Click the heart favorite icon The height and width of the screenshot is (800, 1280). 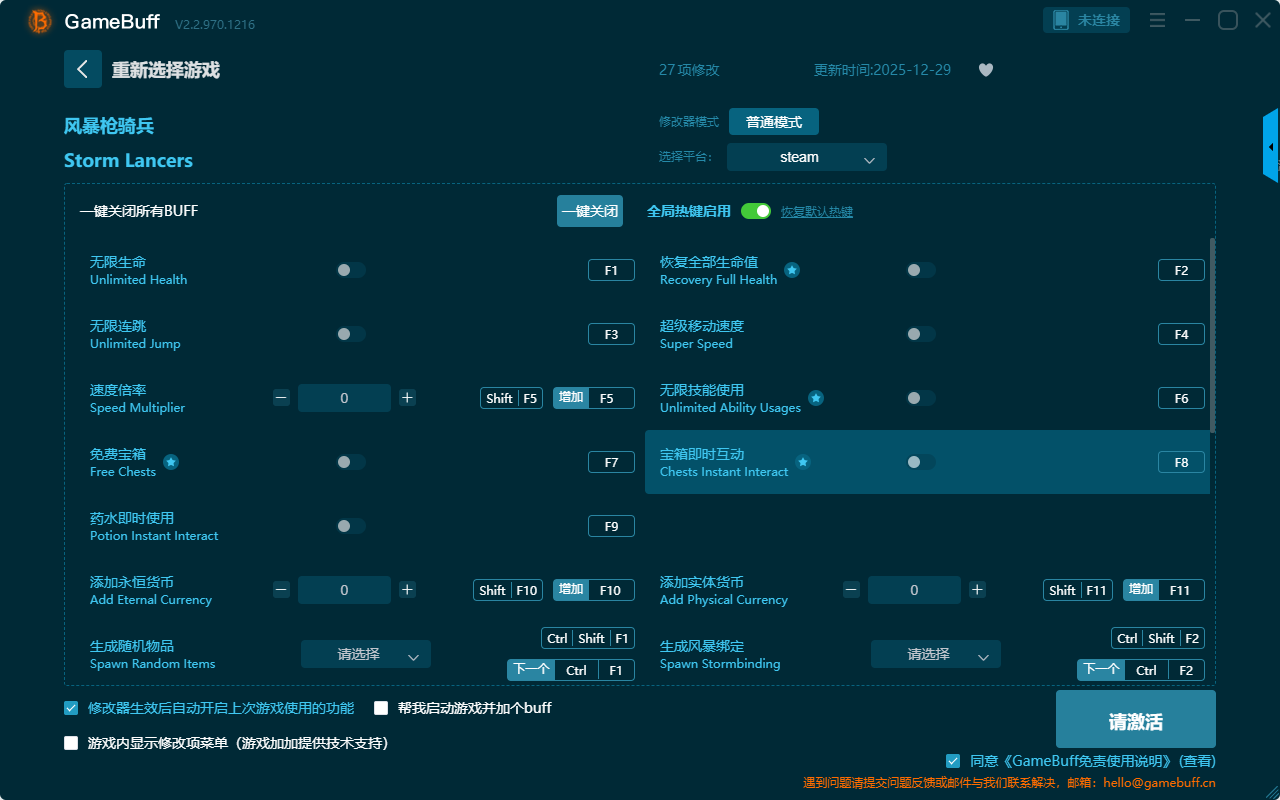[985, 70]
